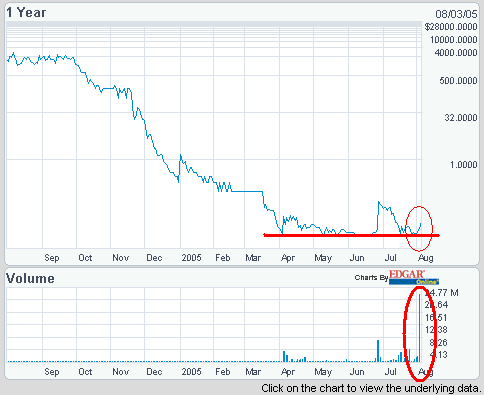
Task: Click the Apr label under the price chart
Action: (288, 258)
